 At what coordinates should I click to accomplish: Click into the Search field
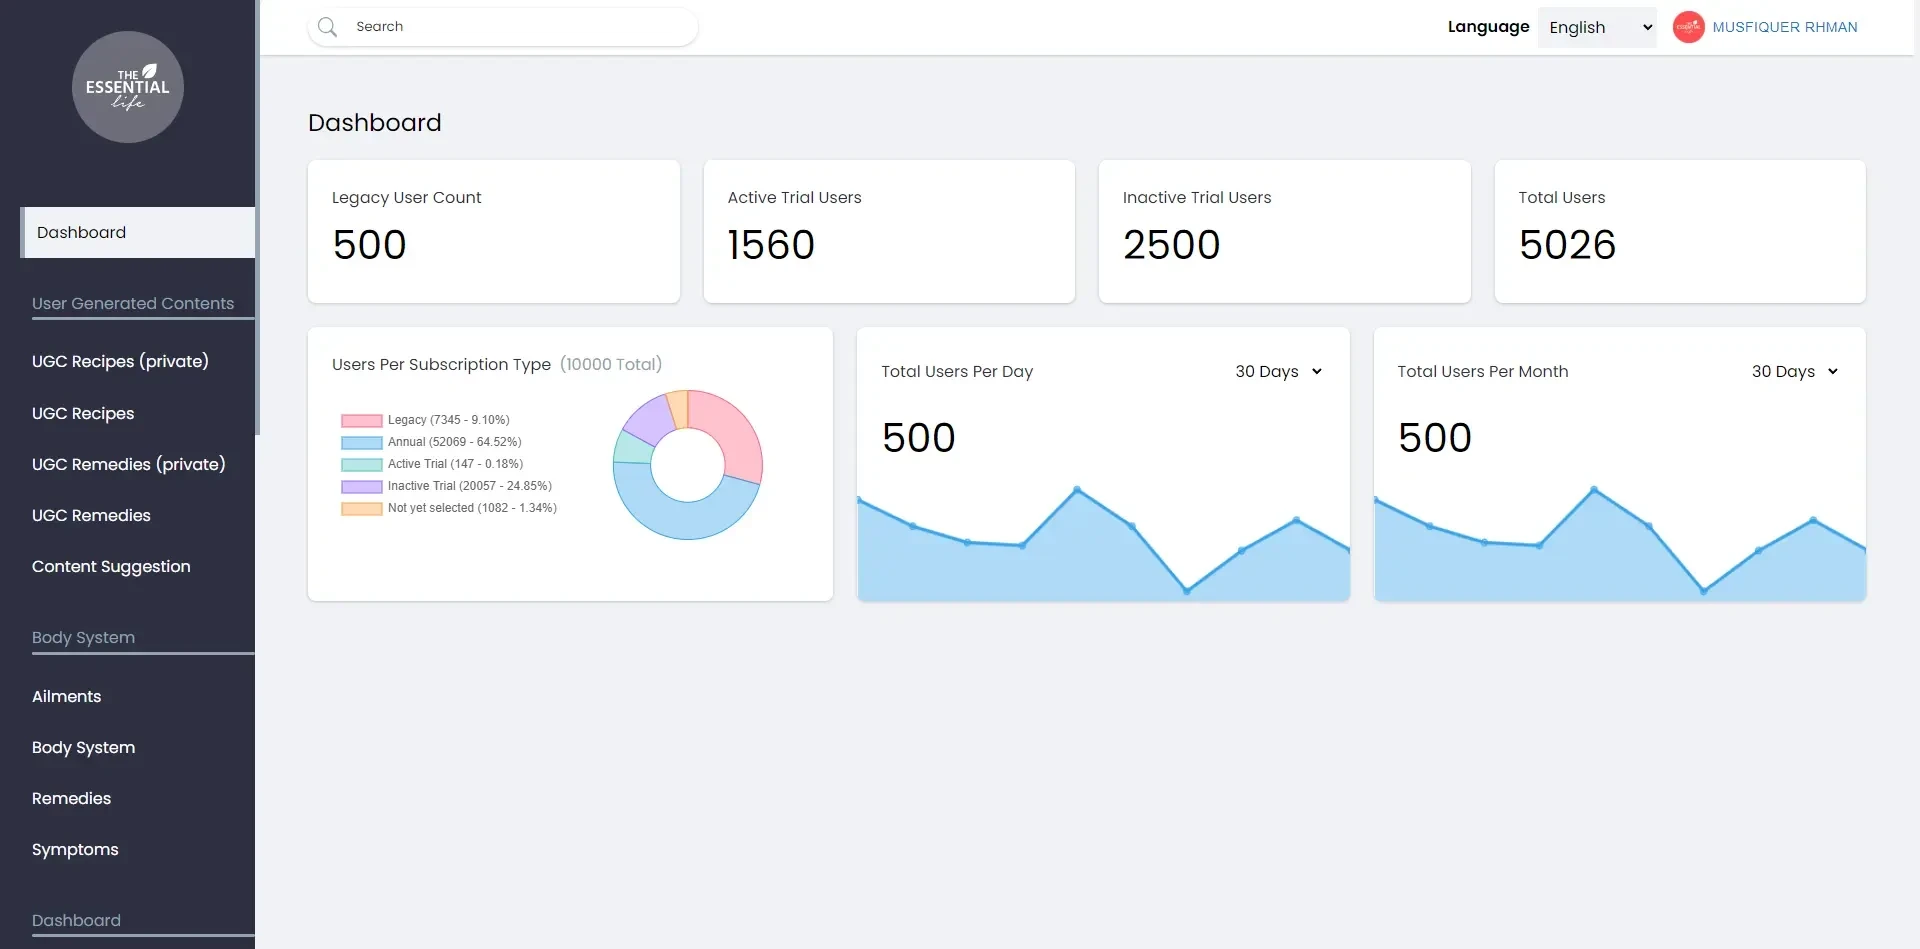pos(520,27)
